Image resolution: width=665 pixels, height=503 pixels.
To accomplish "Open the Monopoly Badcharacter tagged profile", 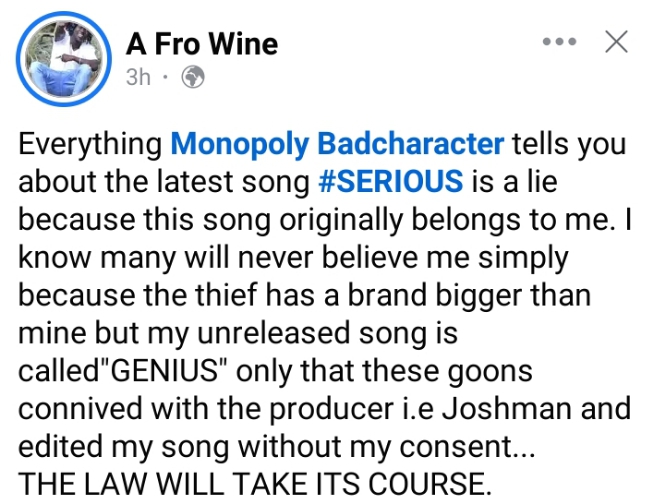I will click(337, 144).
